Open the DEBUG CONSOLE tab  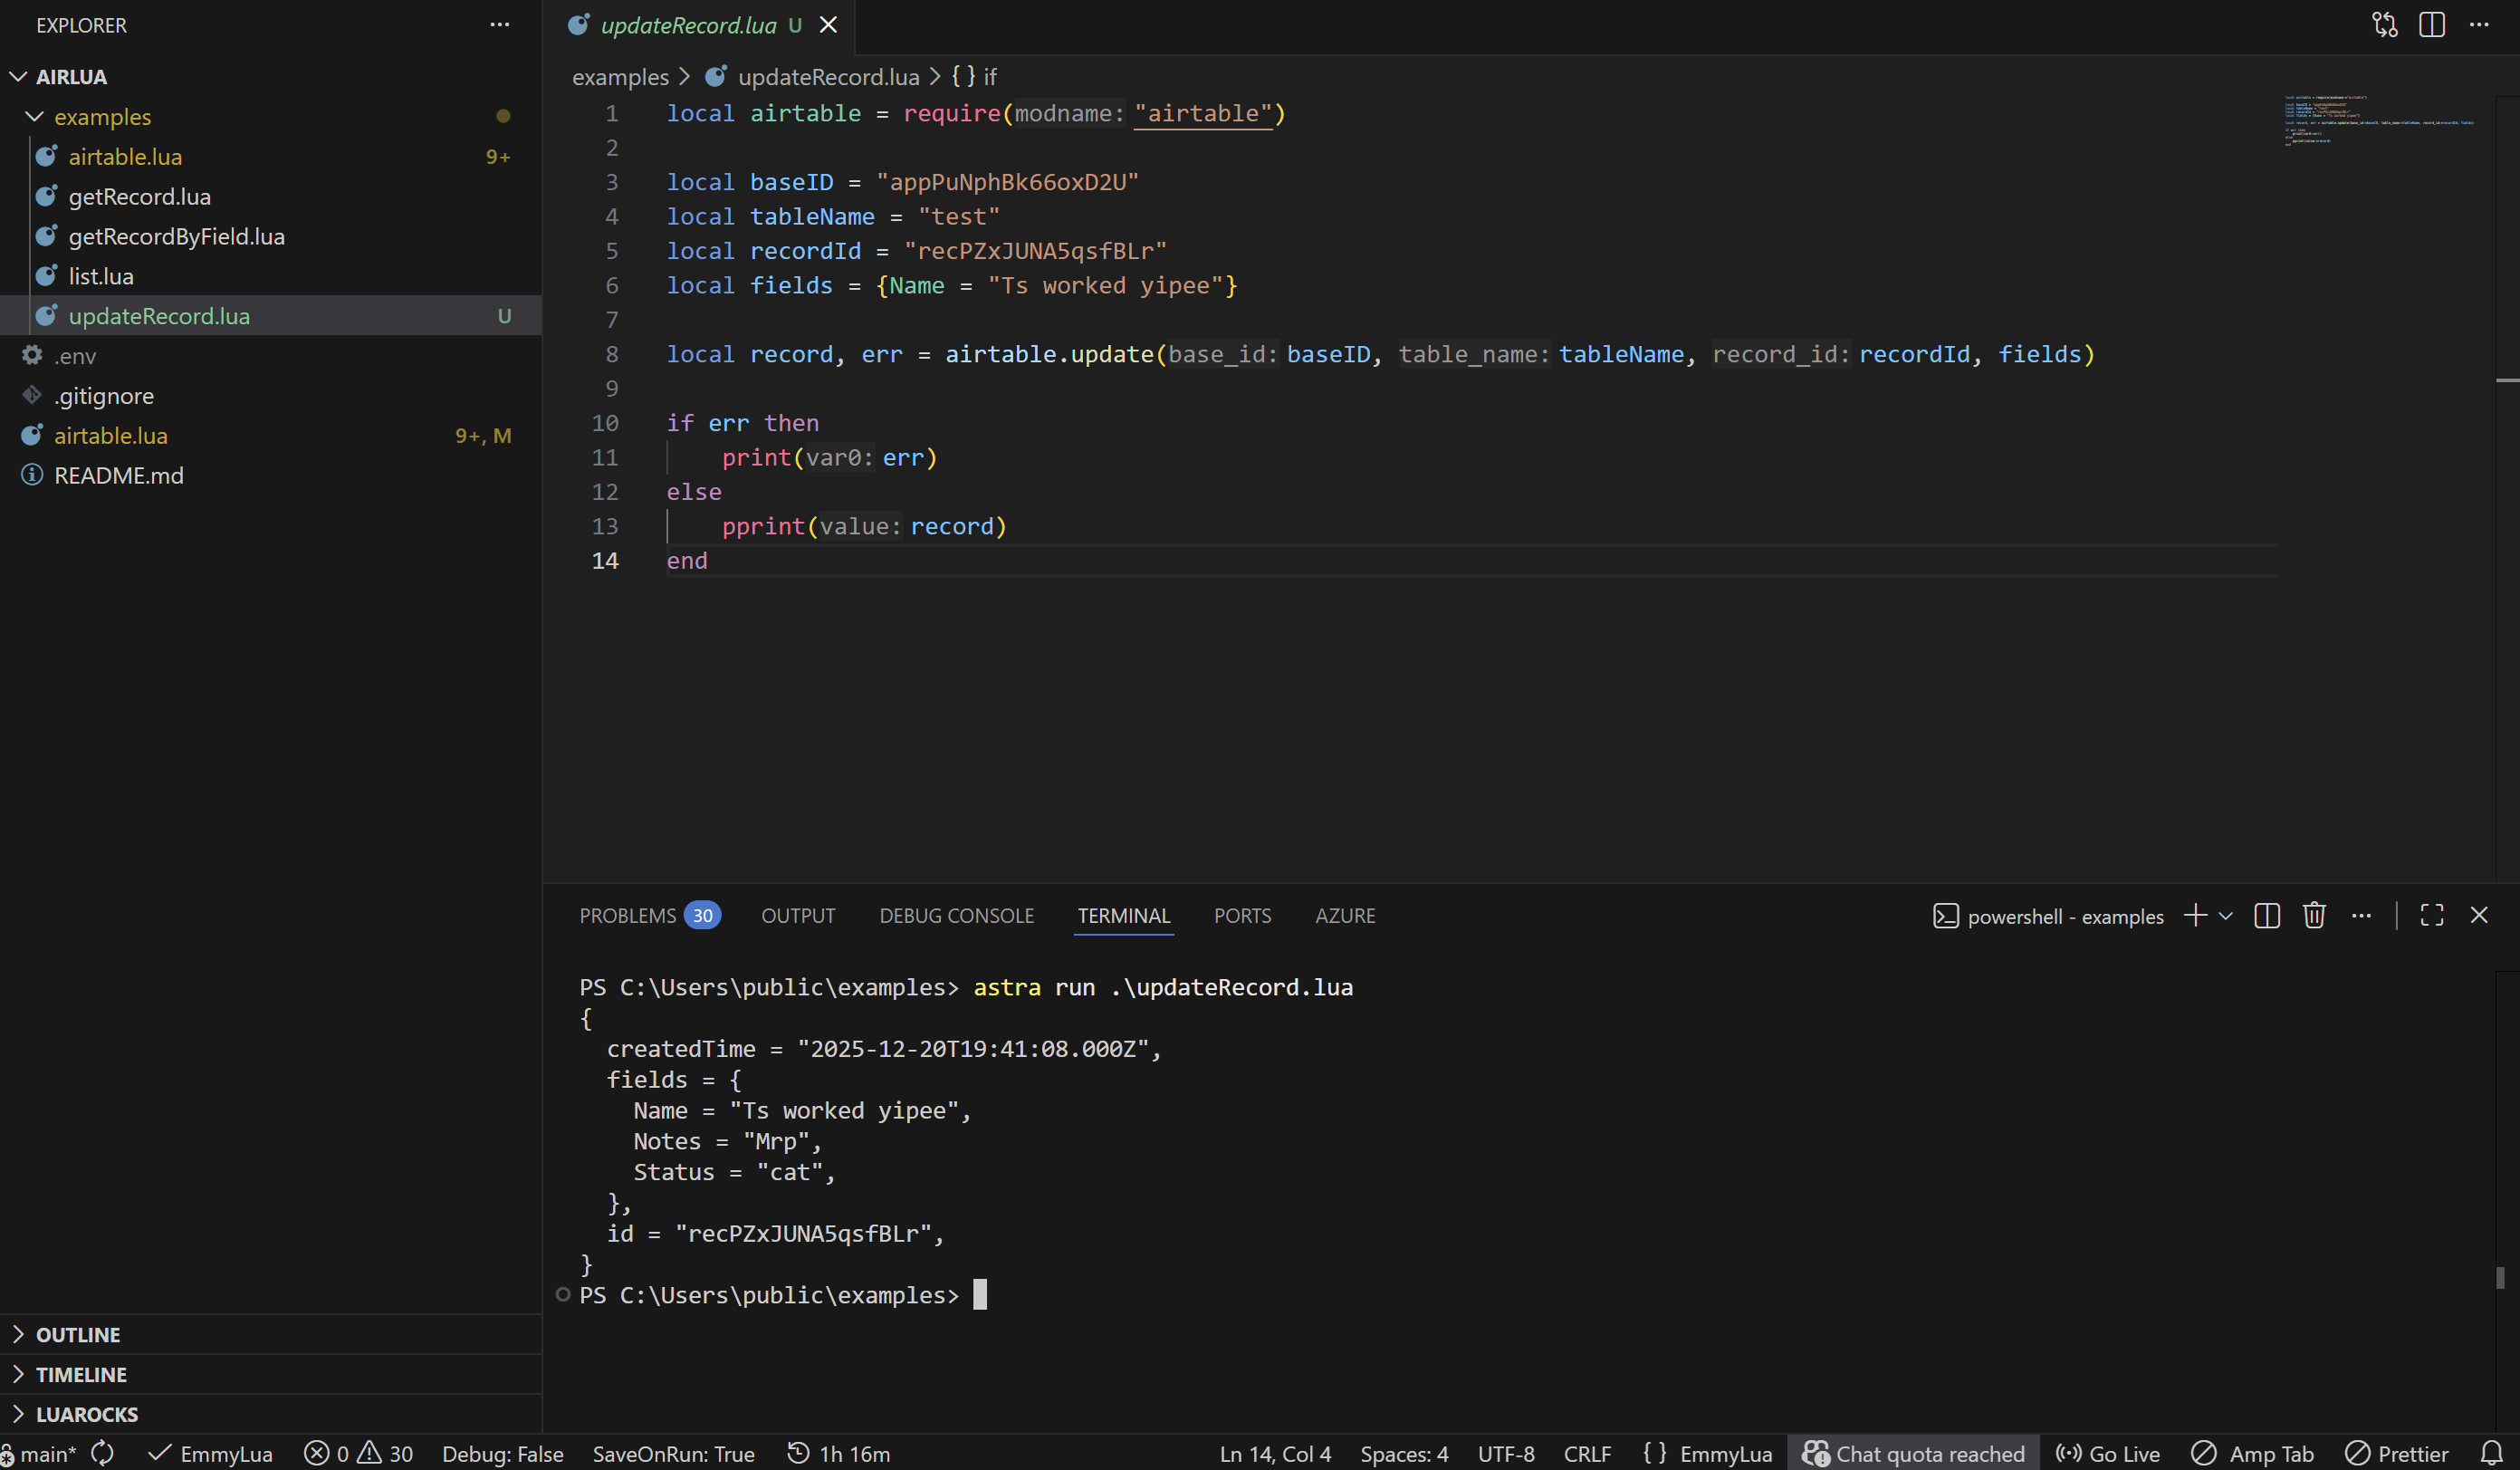[x=956, y=915]
